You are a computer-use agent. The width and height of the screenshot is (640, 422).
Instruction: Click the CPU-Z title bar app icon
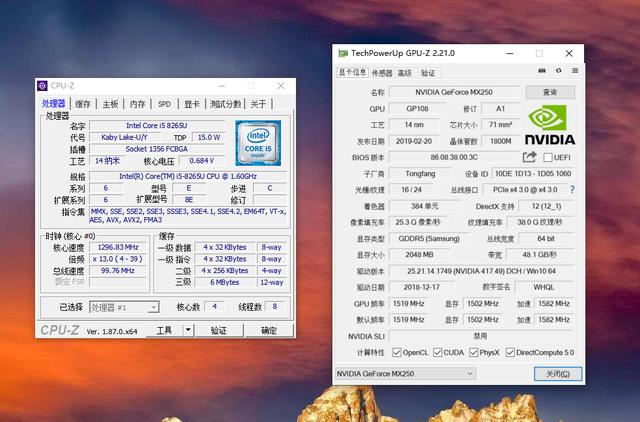pos(42,86)
